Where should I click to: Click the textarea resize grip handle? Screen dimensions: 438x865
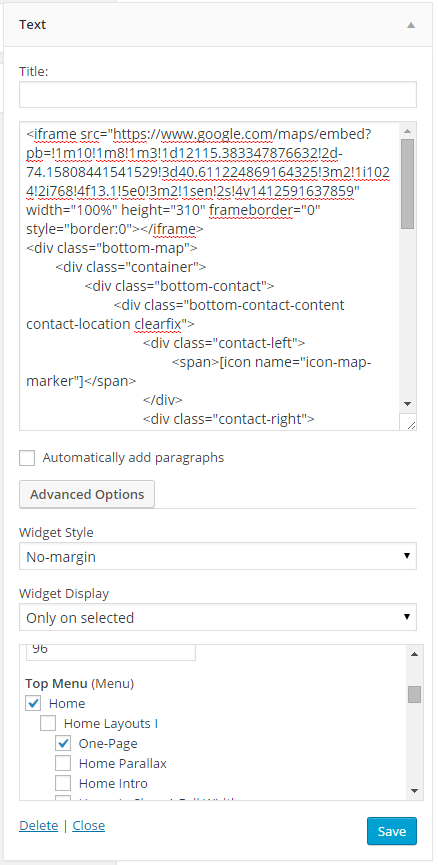pos(409,423)
